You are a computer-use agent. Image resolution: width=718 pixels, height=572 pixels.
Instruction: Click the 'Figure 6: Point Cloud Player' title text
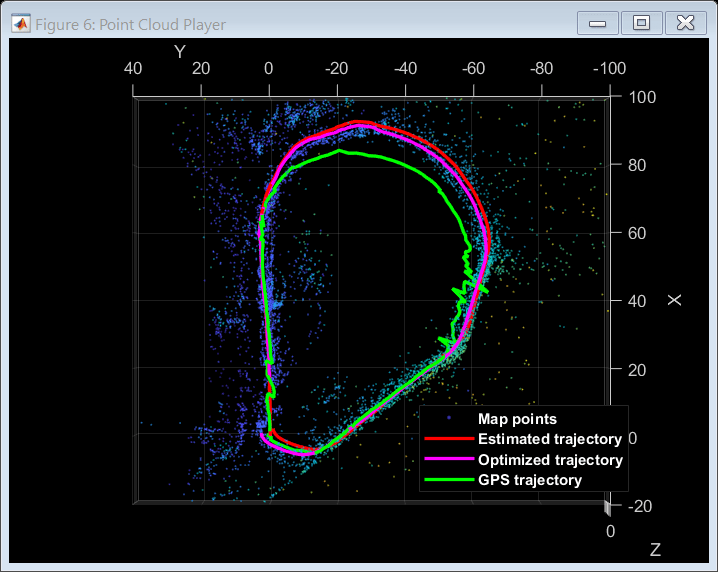point(130,25)
